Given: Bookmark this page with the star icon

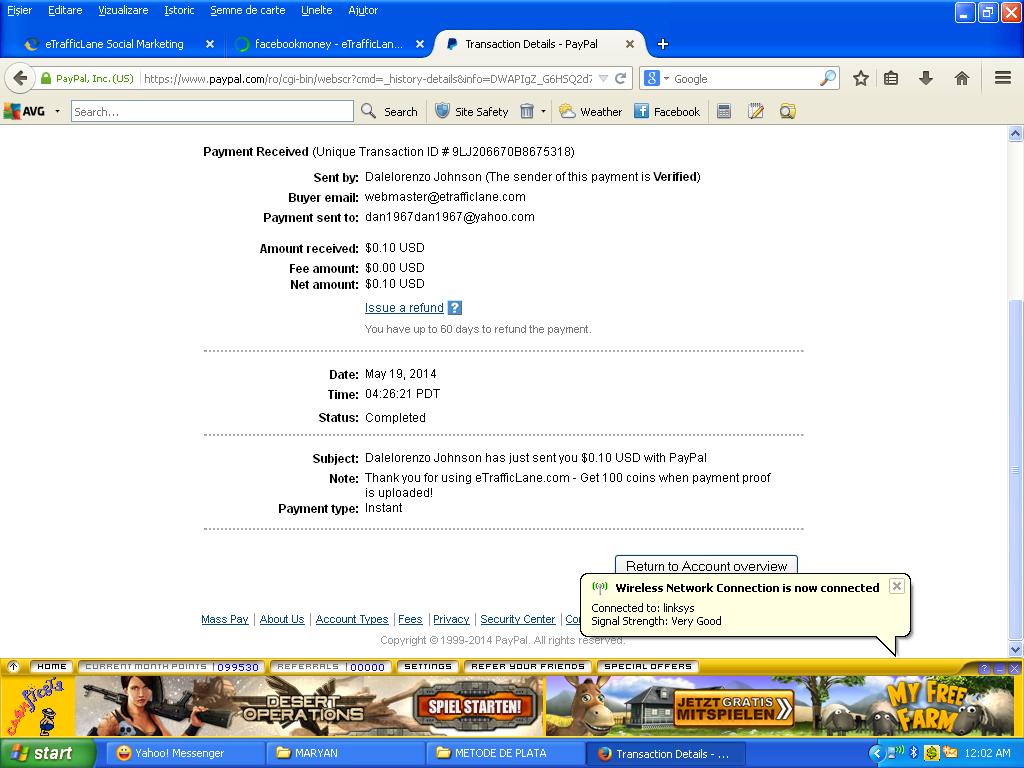Looking at the screenshot, I should [x=861, y=78].
